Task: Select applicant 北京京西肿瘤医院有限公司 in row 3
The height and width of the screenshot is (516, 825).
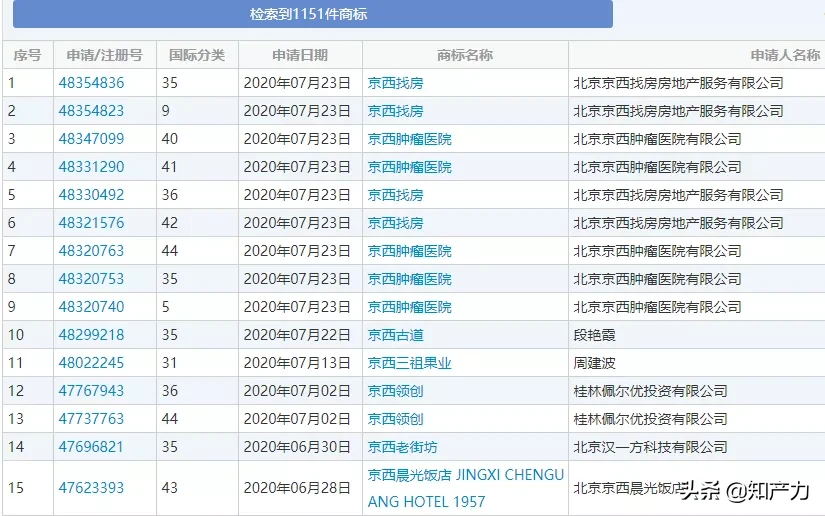Action: click(x=657, y=139)
